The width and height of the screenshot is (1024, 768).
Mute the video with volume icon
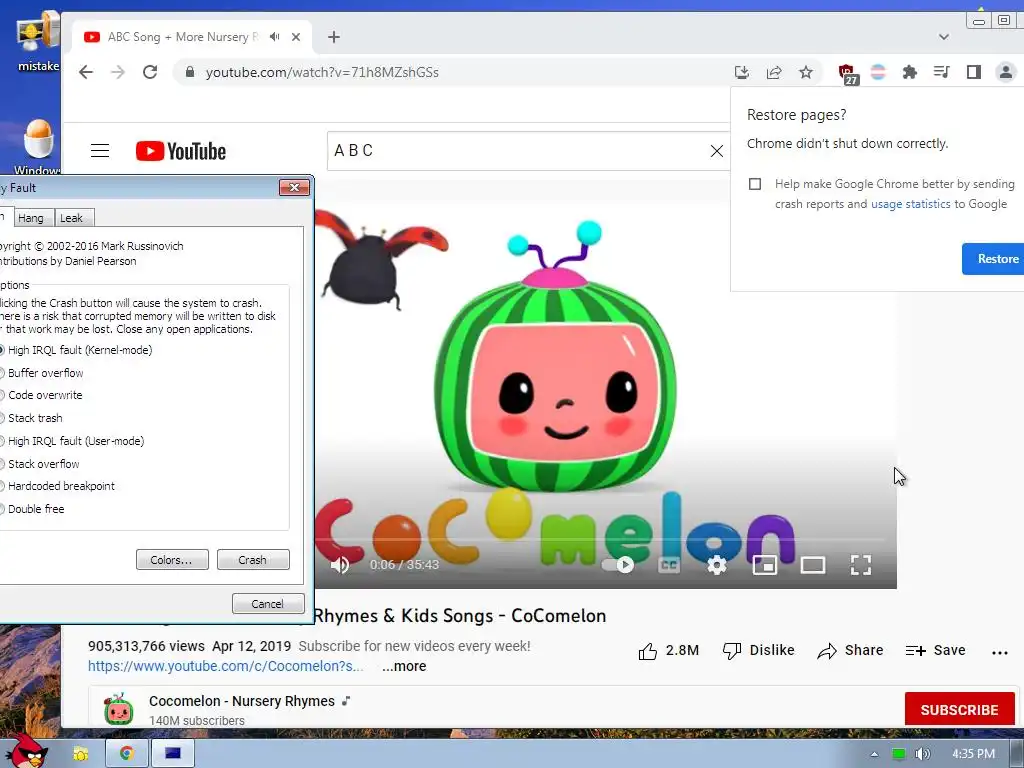point(340,565)
